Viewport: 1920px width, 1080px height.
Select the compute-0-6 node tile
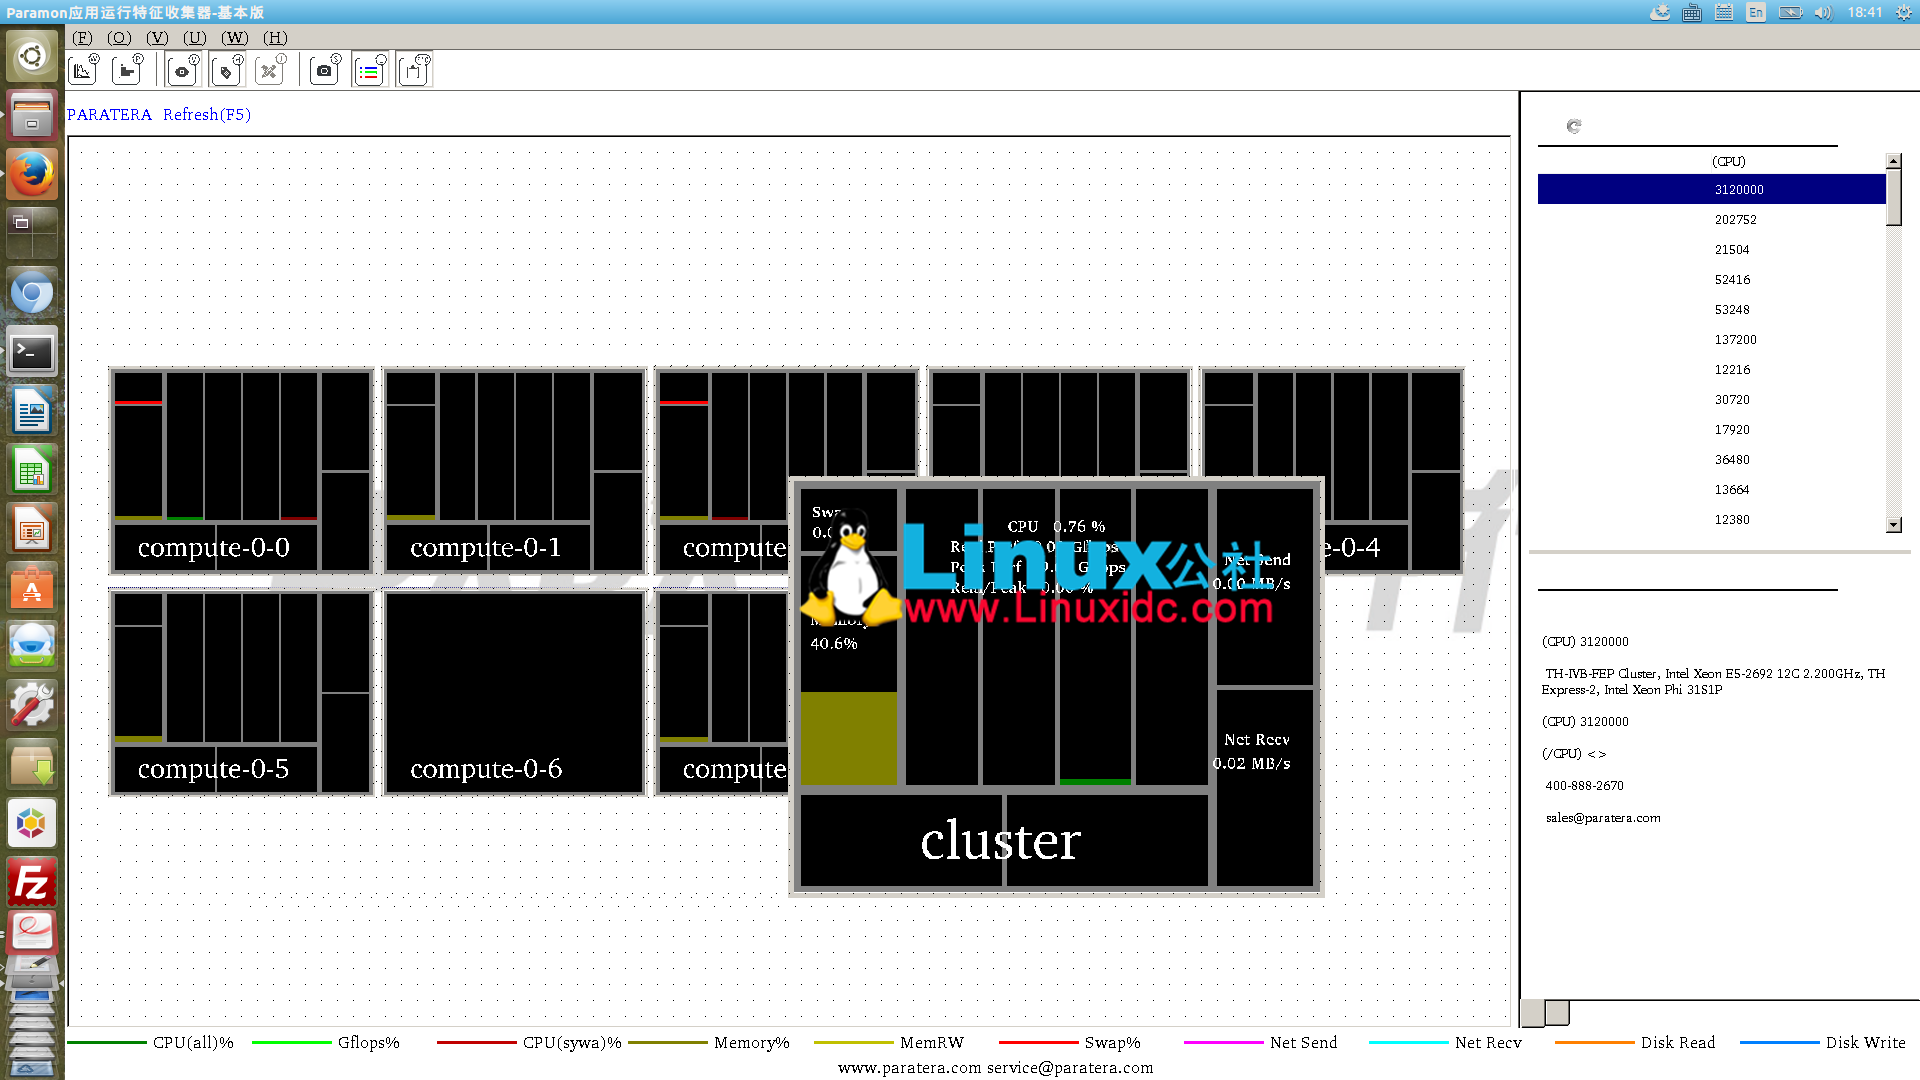click(x=514, y=693)
